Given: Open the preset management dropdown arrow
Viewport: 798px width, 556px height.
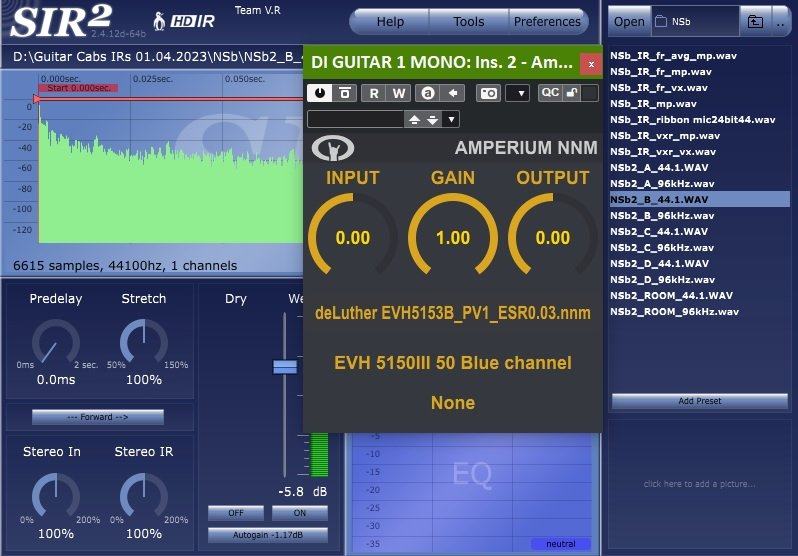Looking at the screenshot, I should 451,120.
